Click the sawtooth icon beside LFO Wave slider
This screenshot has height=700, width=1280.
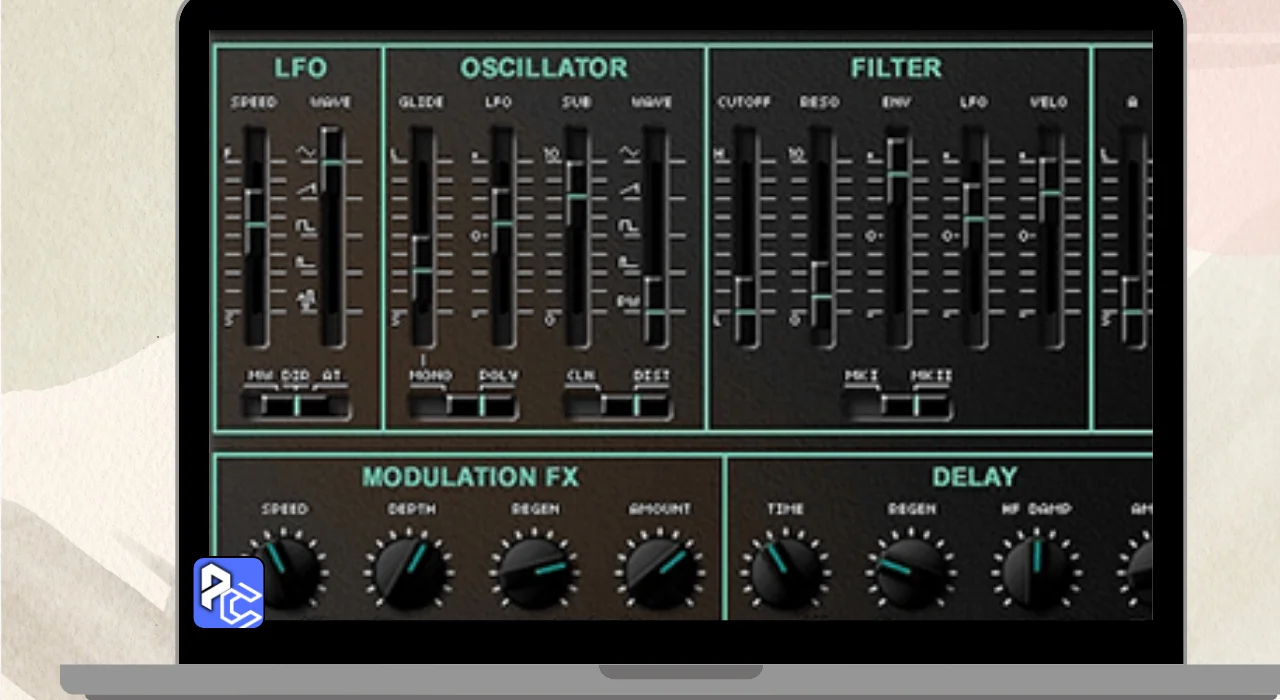pos(305,189)
